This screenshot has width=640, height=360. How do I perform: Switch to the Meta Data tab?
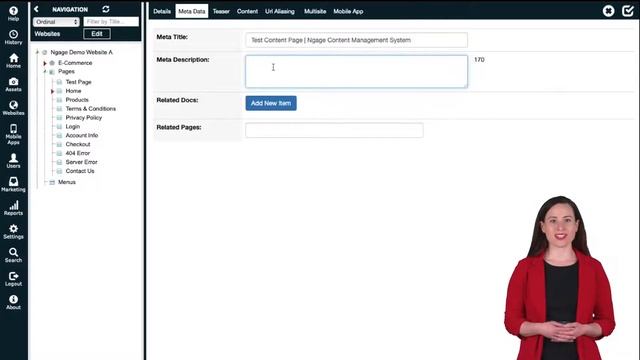pos(192,11)
